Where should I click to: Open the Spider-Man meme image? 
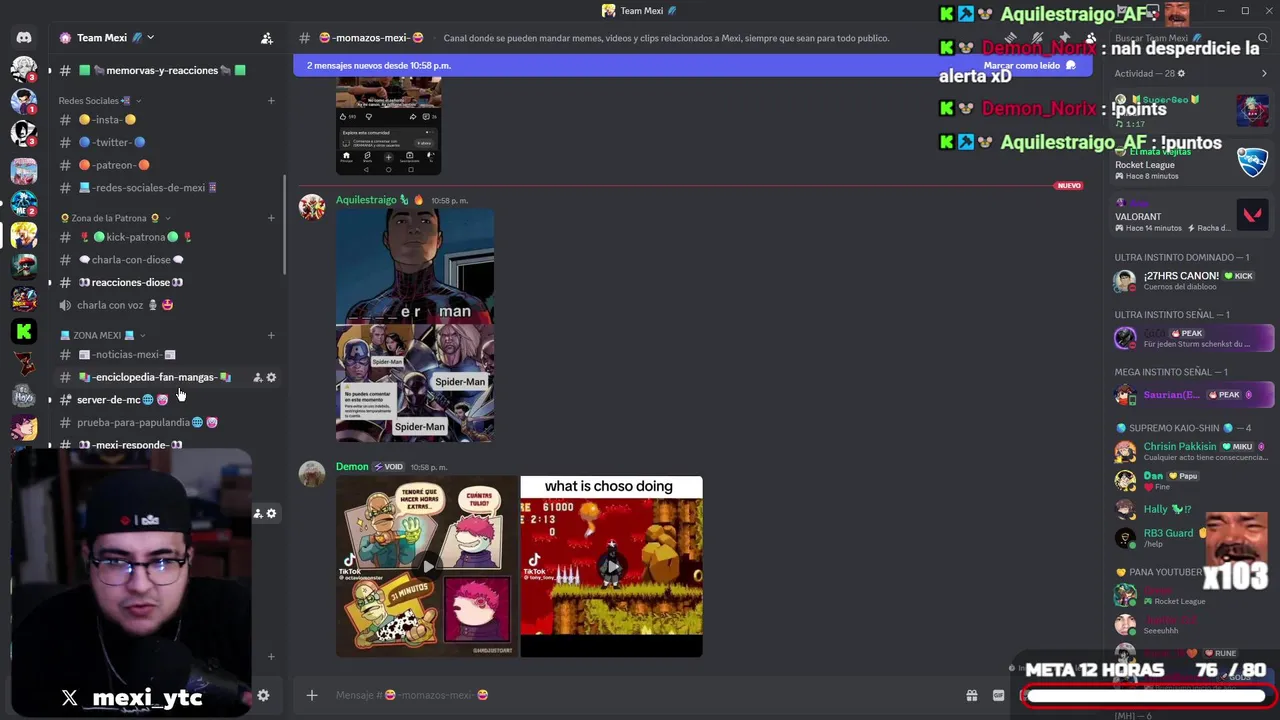coord(415,325)
